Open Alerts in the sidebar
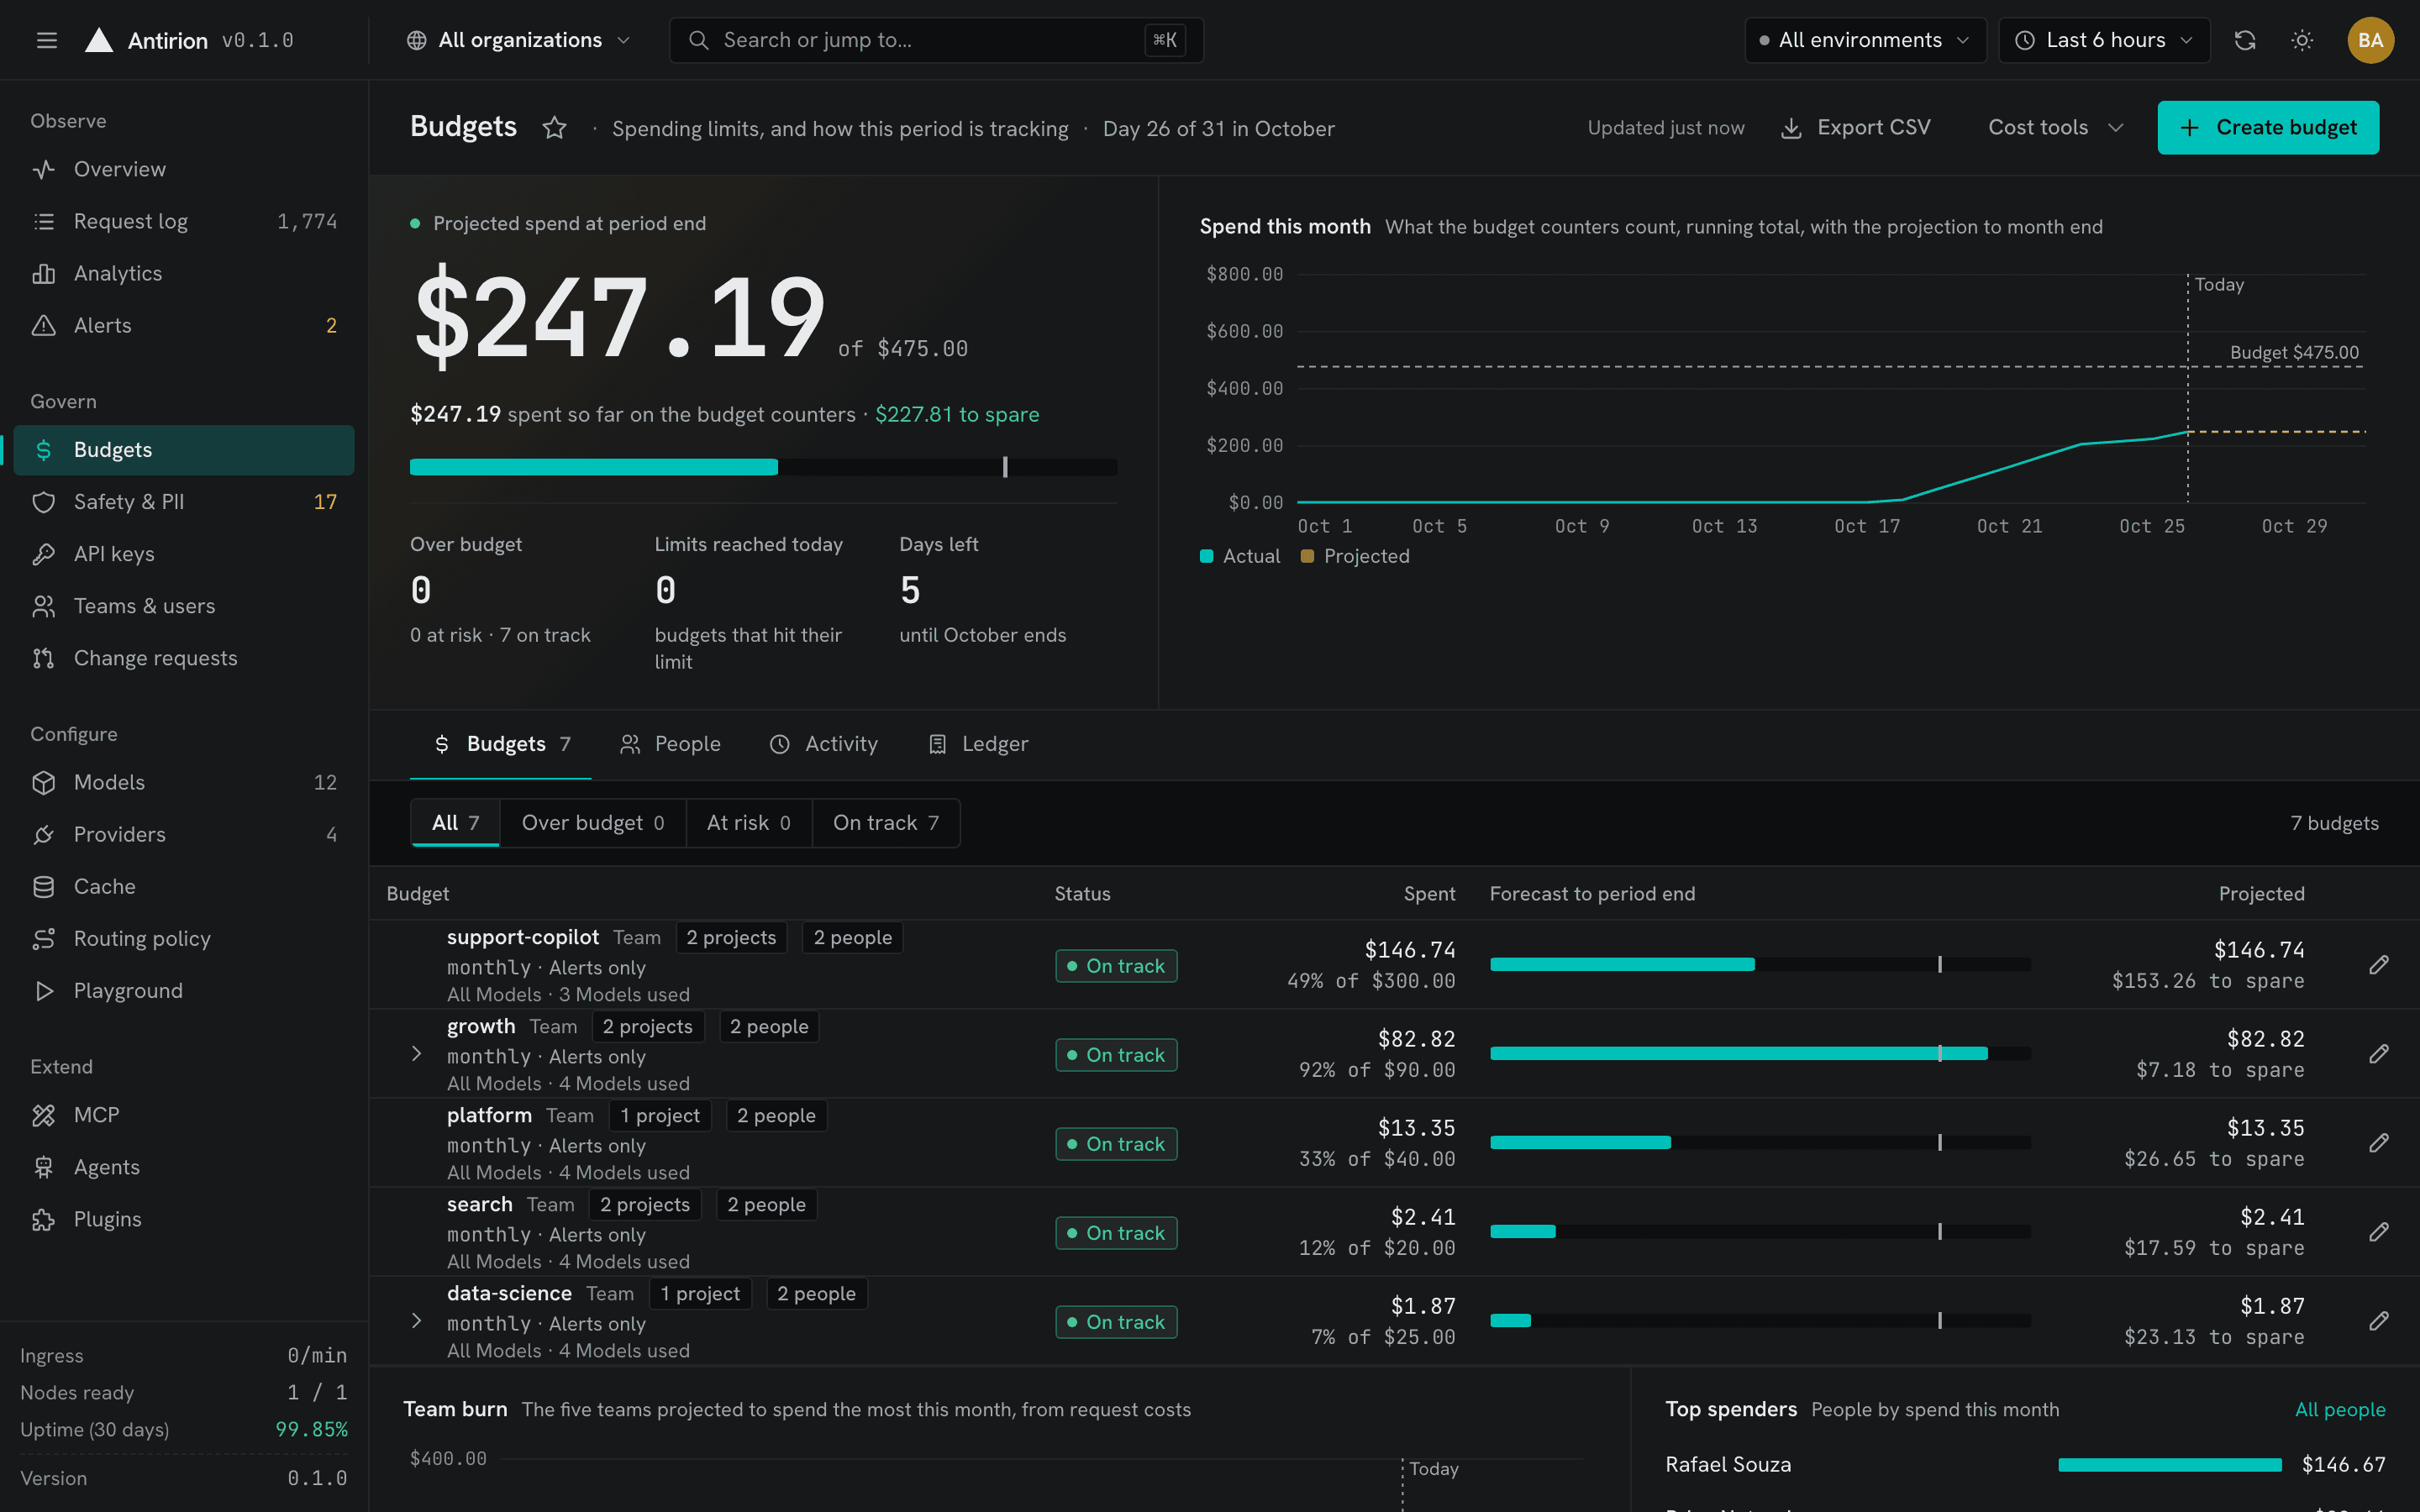This screenshot has width=2420, height=1512. [184, 325]
